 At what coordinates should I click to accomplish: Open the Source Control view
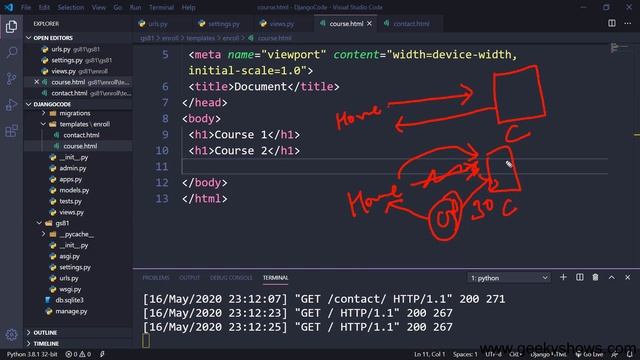(x=11, y=78)
